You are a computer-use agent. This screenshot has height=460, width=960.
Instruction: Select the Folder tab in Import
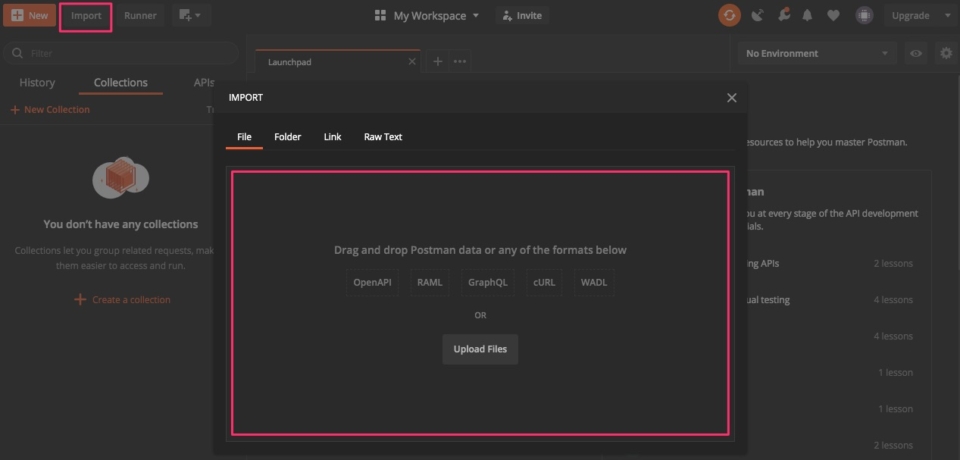pos(288,137)
